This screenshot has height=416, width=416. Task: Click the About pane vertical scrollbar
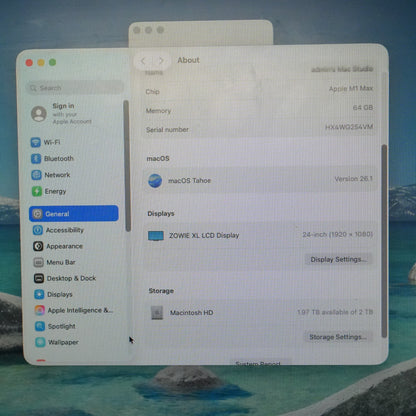pyautogui.click(x=384, y=241)
